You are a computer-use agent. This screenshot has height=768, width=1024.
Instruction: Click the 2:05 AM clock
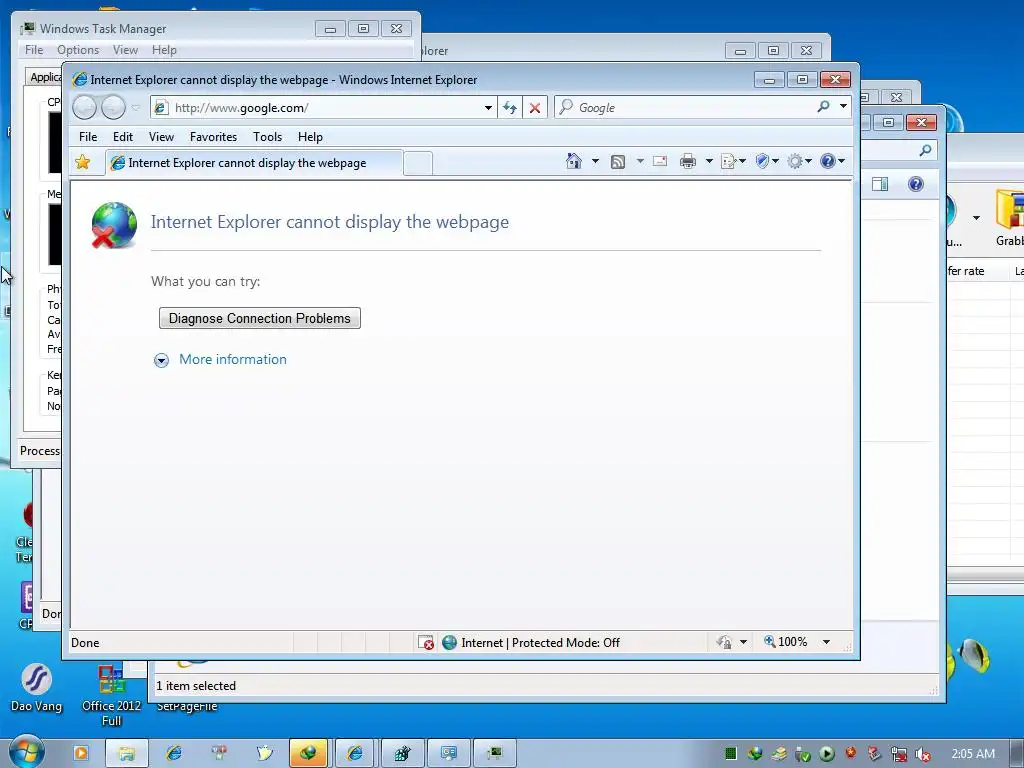(973, 754)
